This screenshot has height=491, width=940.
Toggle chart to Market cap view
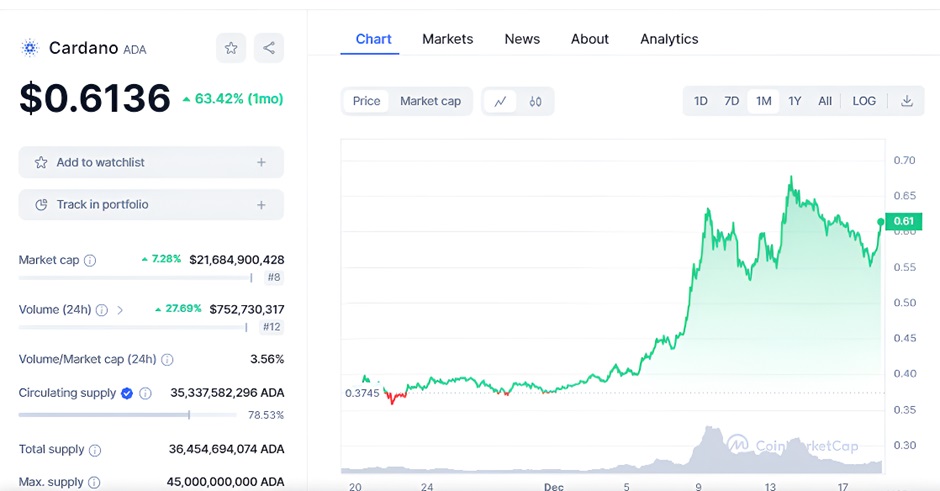pyautogui.click(x=430, y=101)
